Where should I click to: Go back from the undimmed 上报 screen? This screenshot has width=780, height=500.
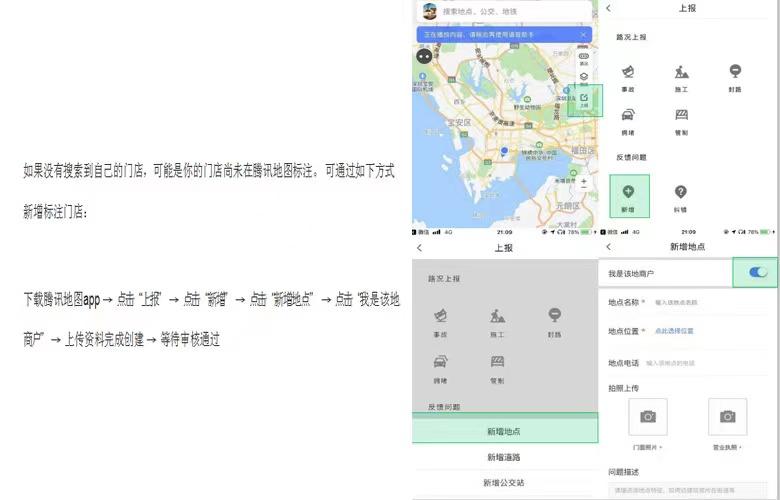click(x=608, y=8)
